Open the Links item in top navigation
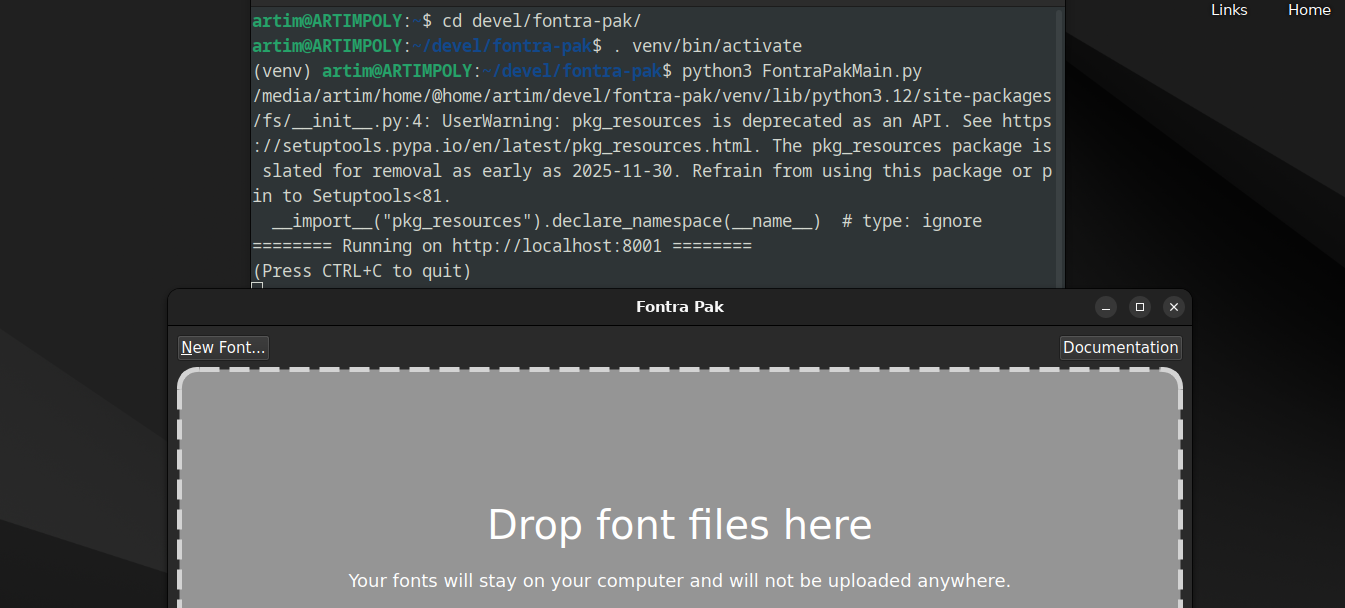Image resolution: width=1345 pixels, height=608 pixels. pyautogui.click(x=1229, y=10)
